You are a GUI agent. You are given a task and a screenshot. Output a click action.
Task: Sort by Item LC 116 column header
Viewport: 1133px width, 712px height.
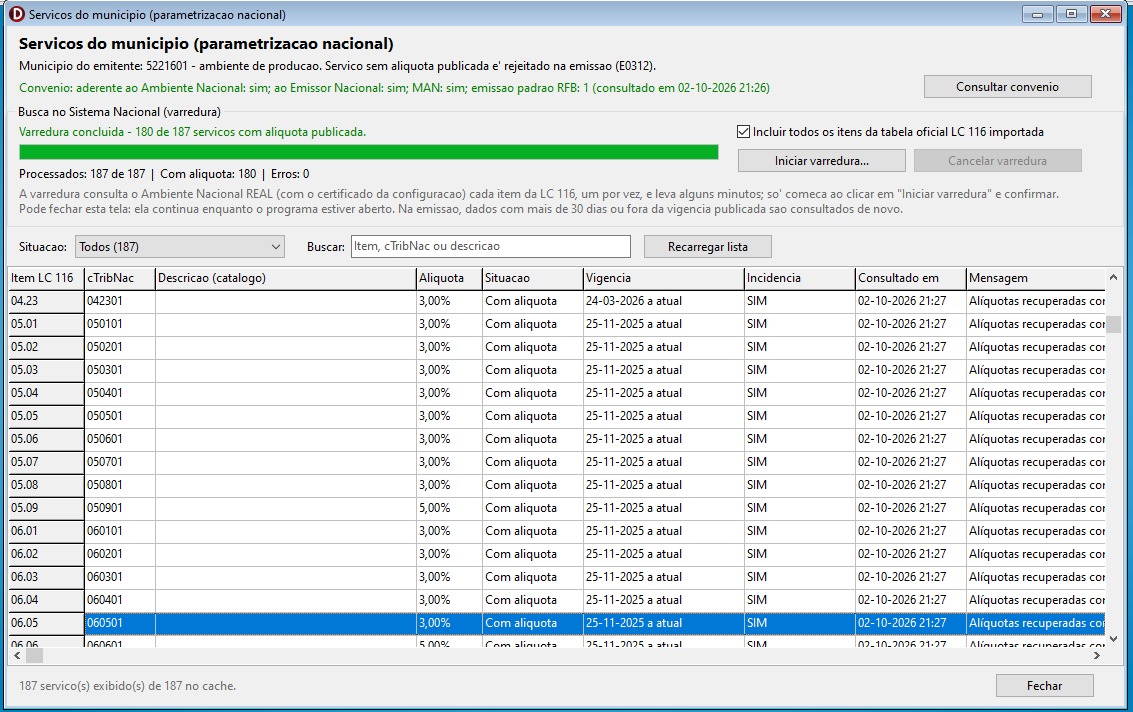[46, 278]
